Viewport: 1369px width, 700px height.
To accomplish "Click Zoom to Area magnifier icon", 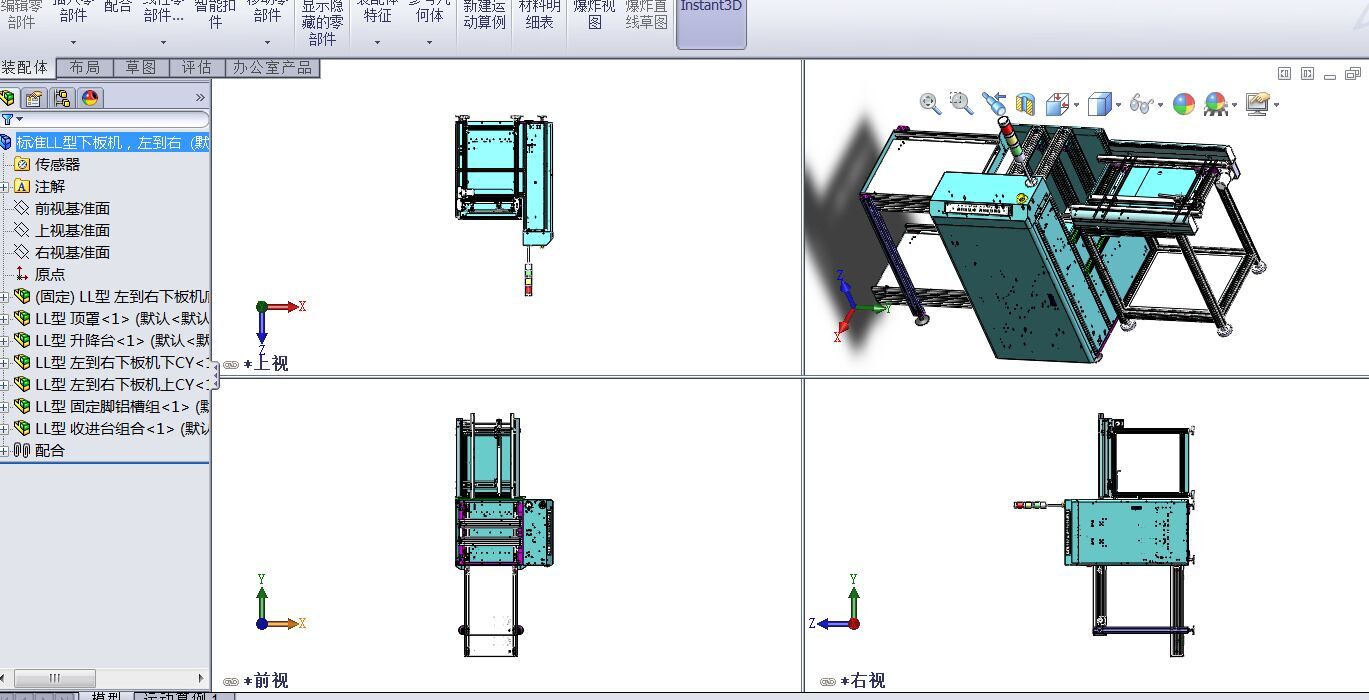I will click(961, 103).
